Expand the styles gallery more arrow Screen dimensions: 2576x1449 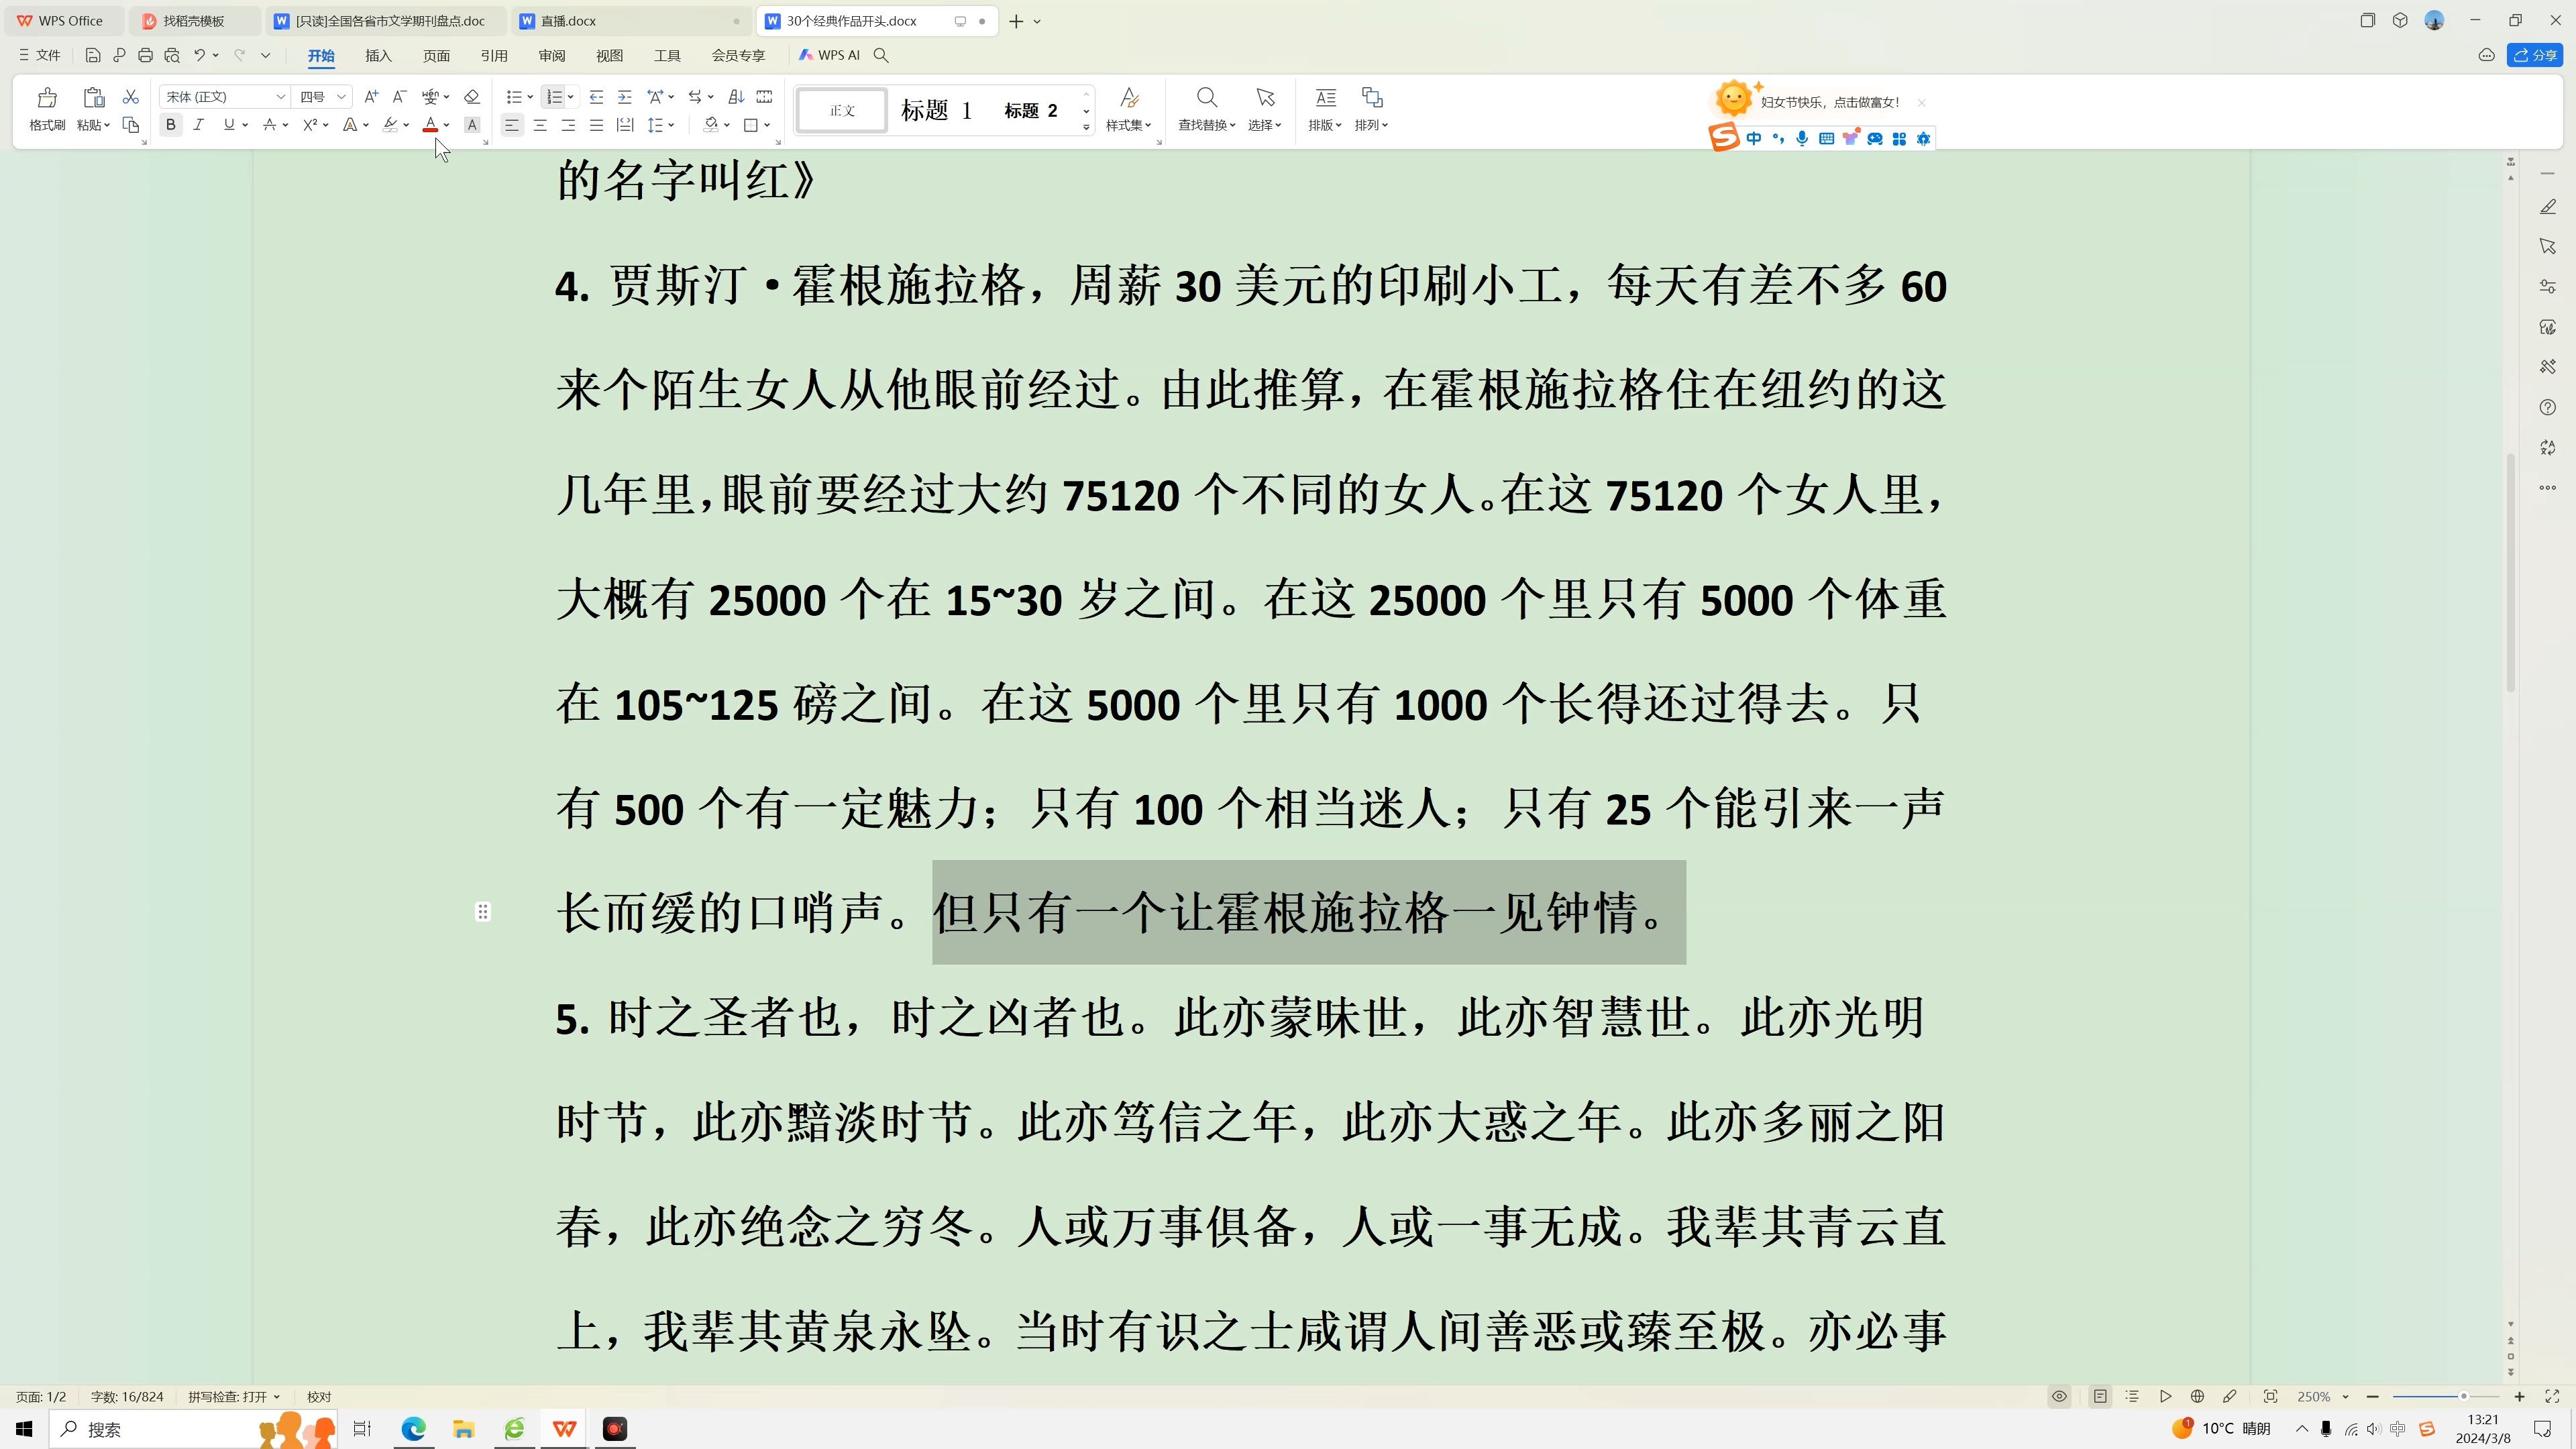(x=1086, y=127)
